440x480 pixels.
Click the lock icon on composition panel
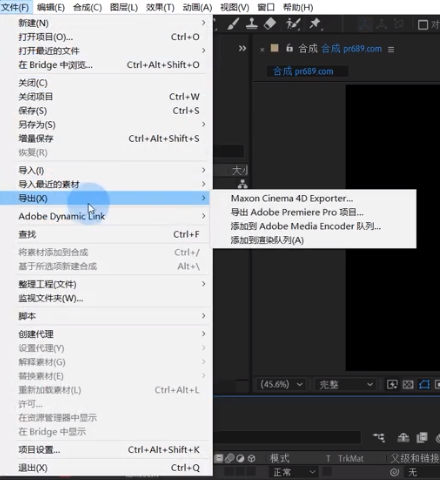[x=289, y=48]
